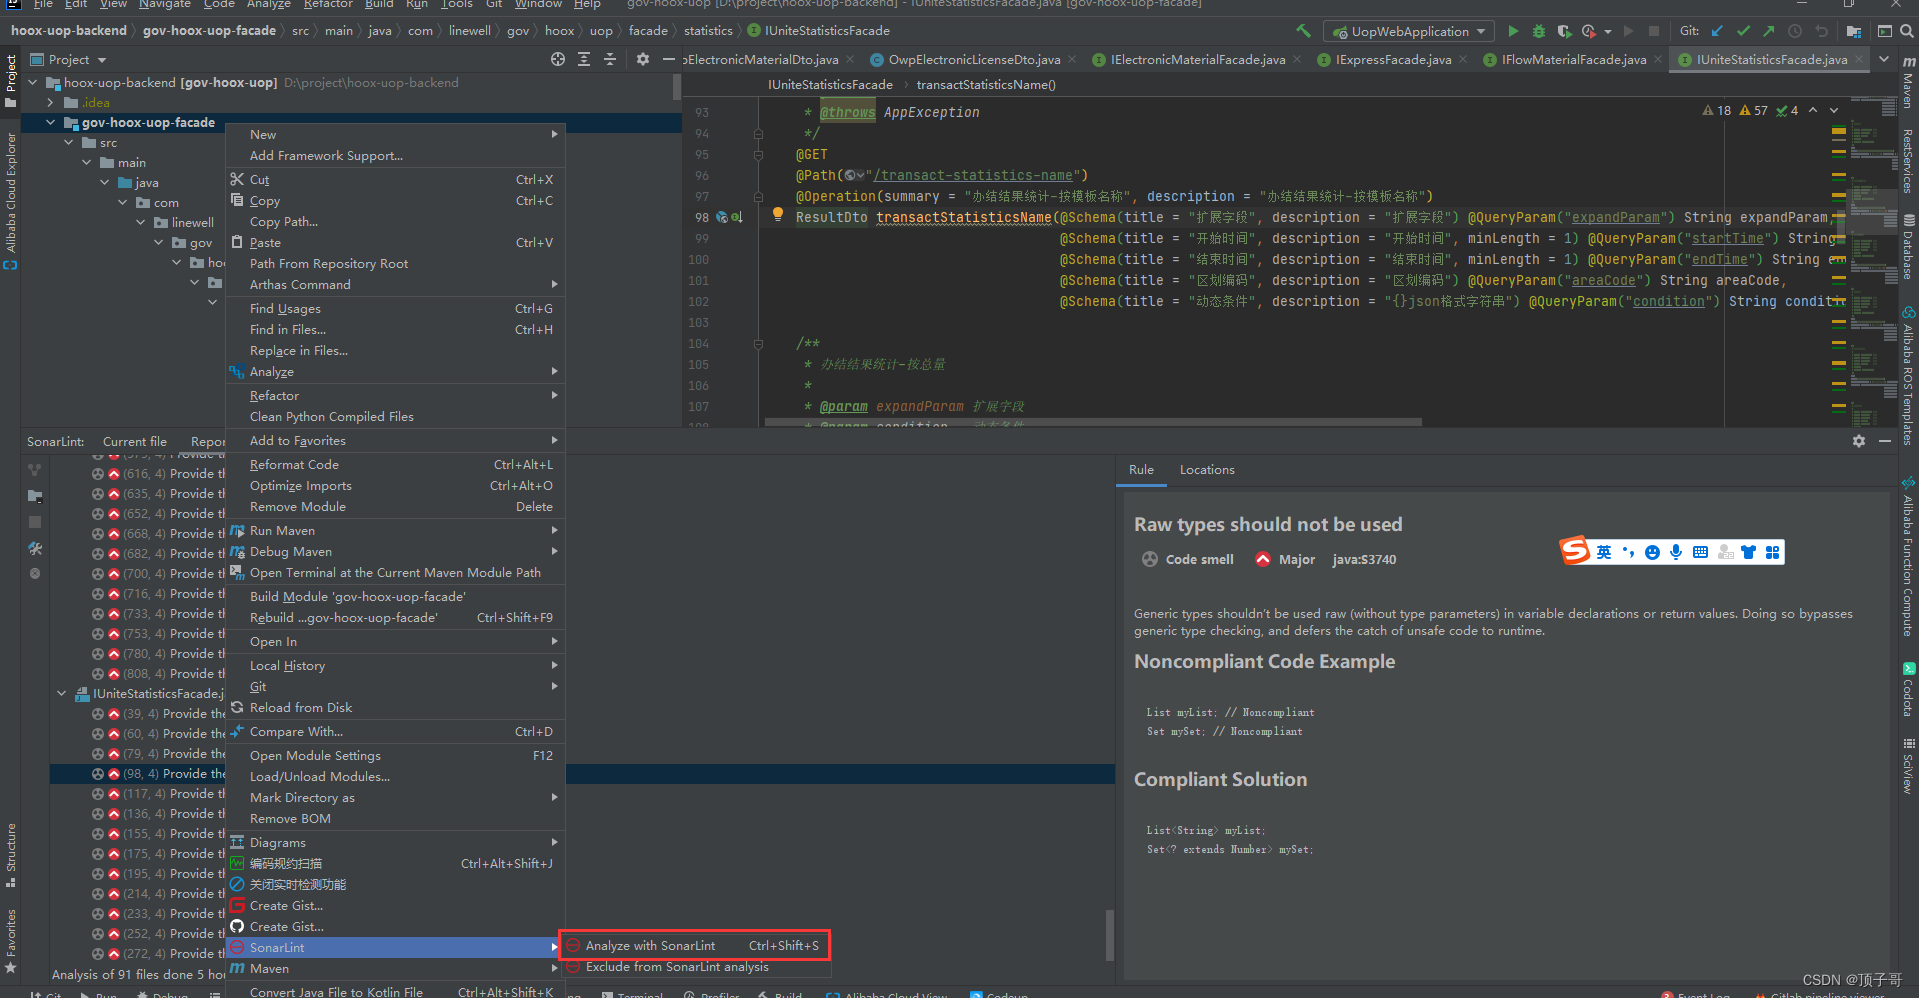Go to next highlighted error arrow
Image resolution: width=1919 pixels, height=998 pixels.
coord(1834,111)
